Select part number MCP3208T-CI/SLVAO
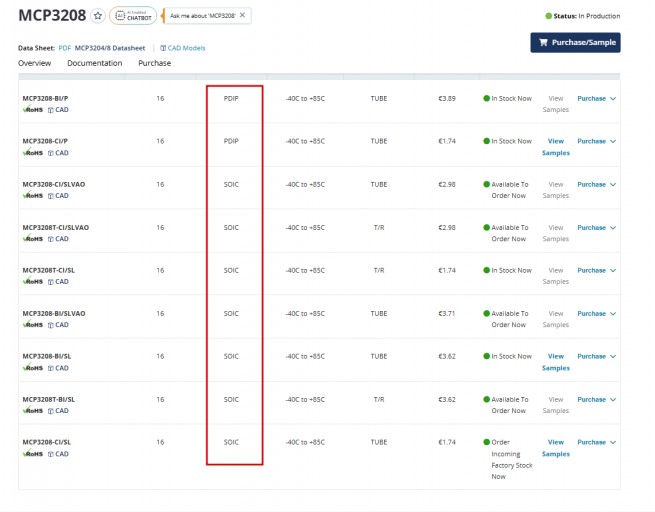Image resolution: width=655 pixels, height=512 pixels. click(56, 228)
